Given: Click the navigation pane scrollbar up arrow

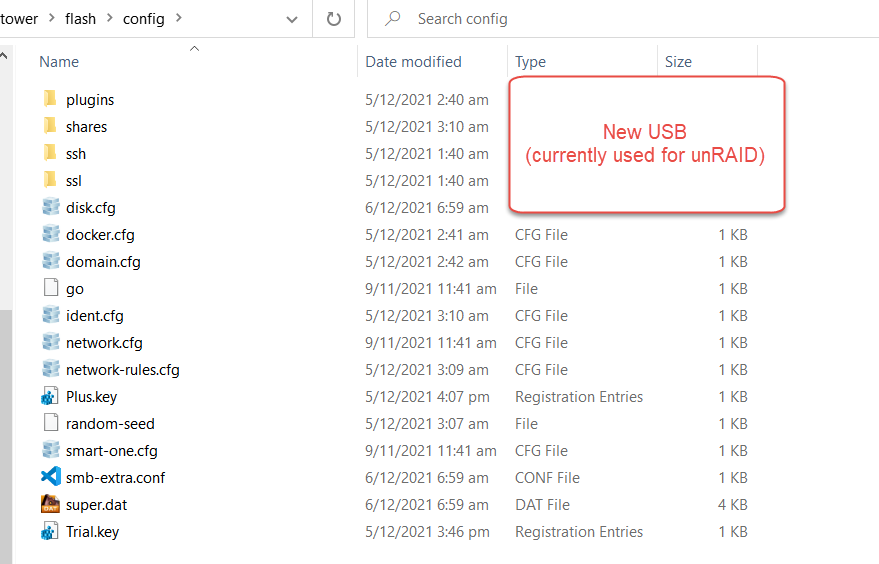Looking at the screenshot, I should 4,56.
